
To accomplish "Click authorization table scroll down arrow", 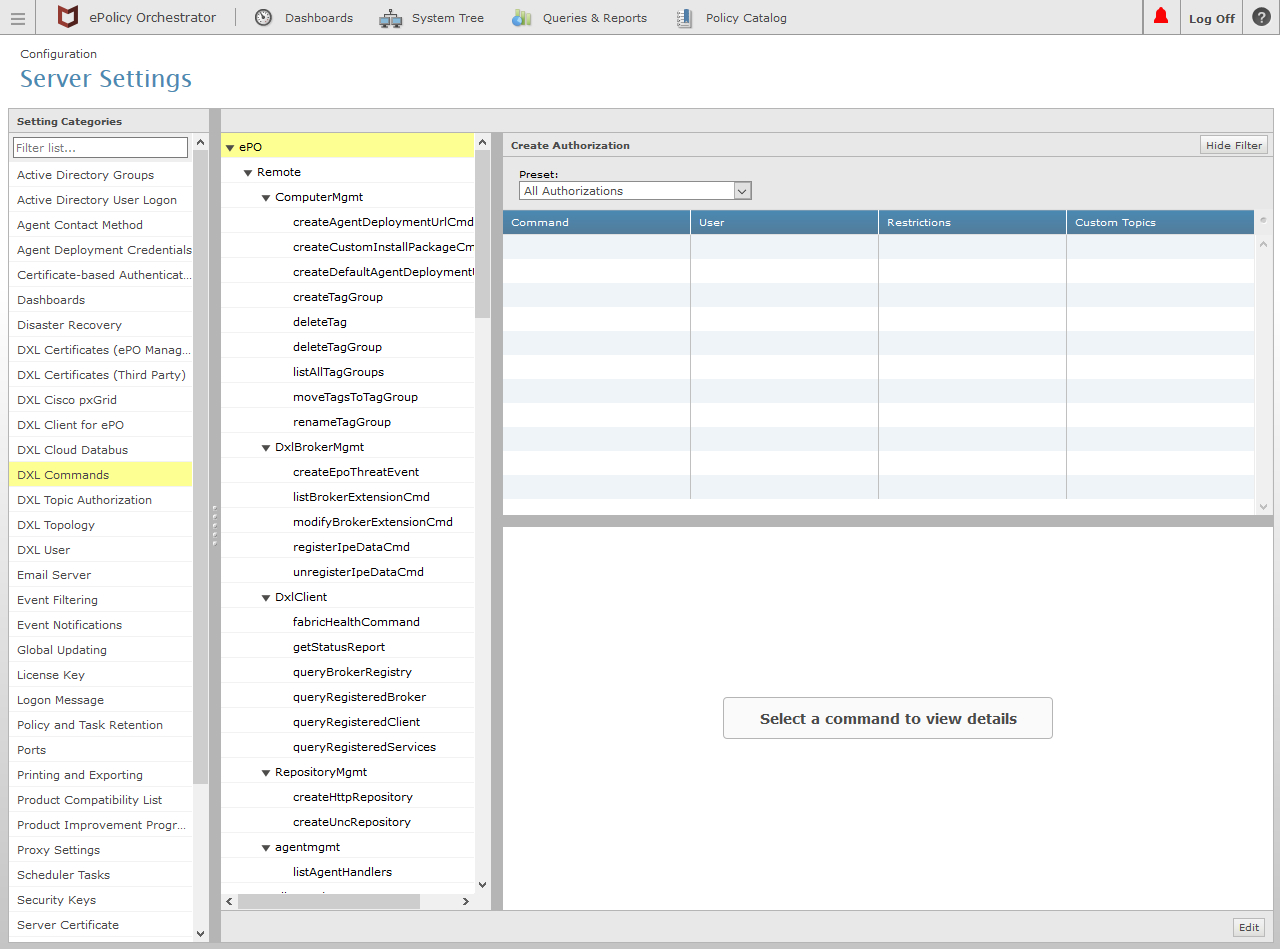I will (1263, 507).
